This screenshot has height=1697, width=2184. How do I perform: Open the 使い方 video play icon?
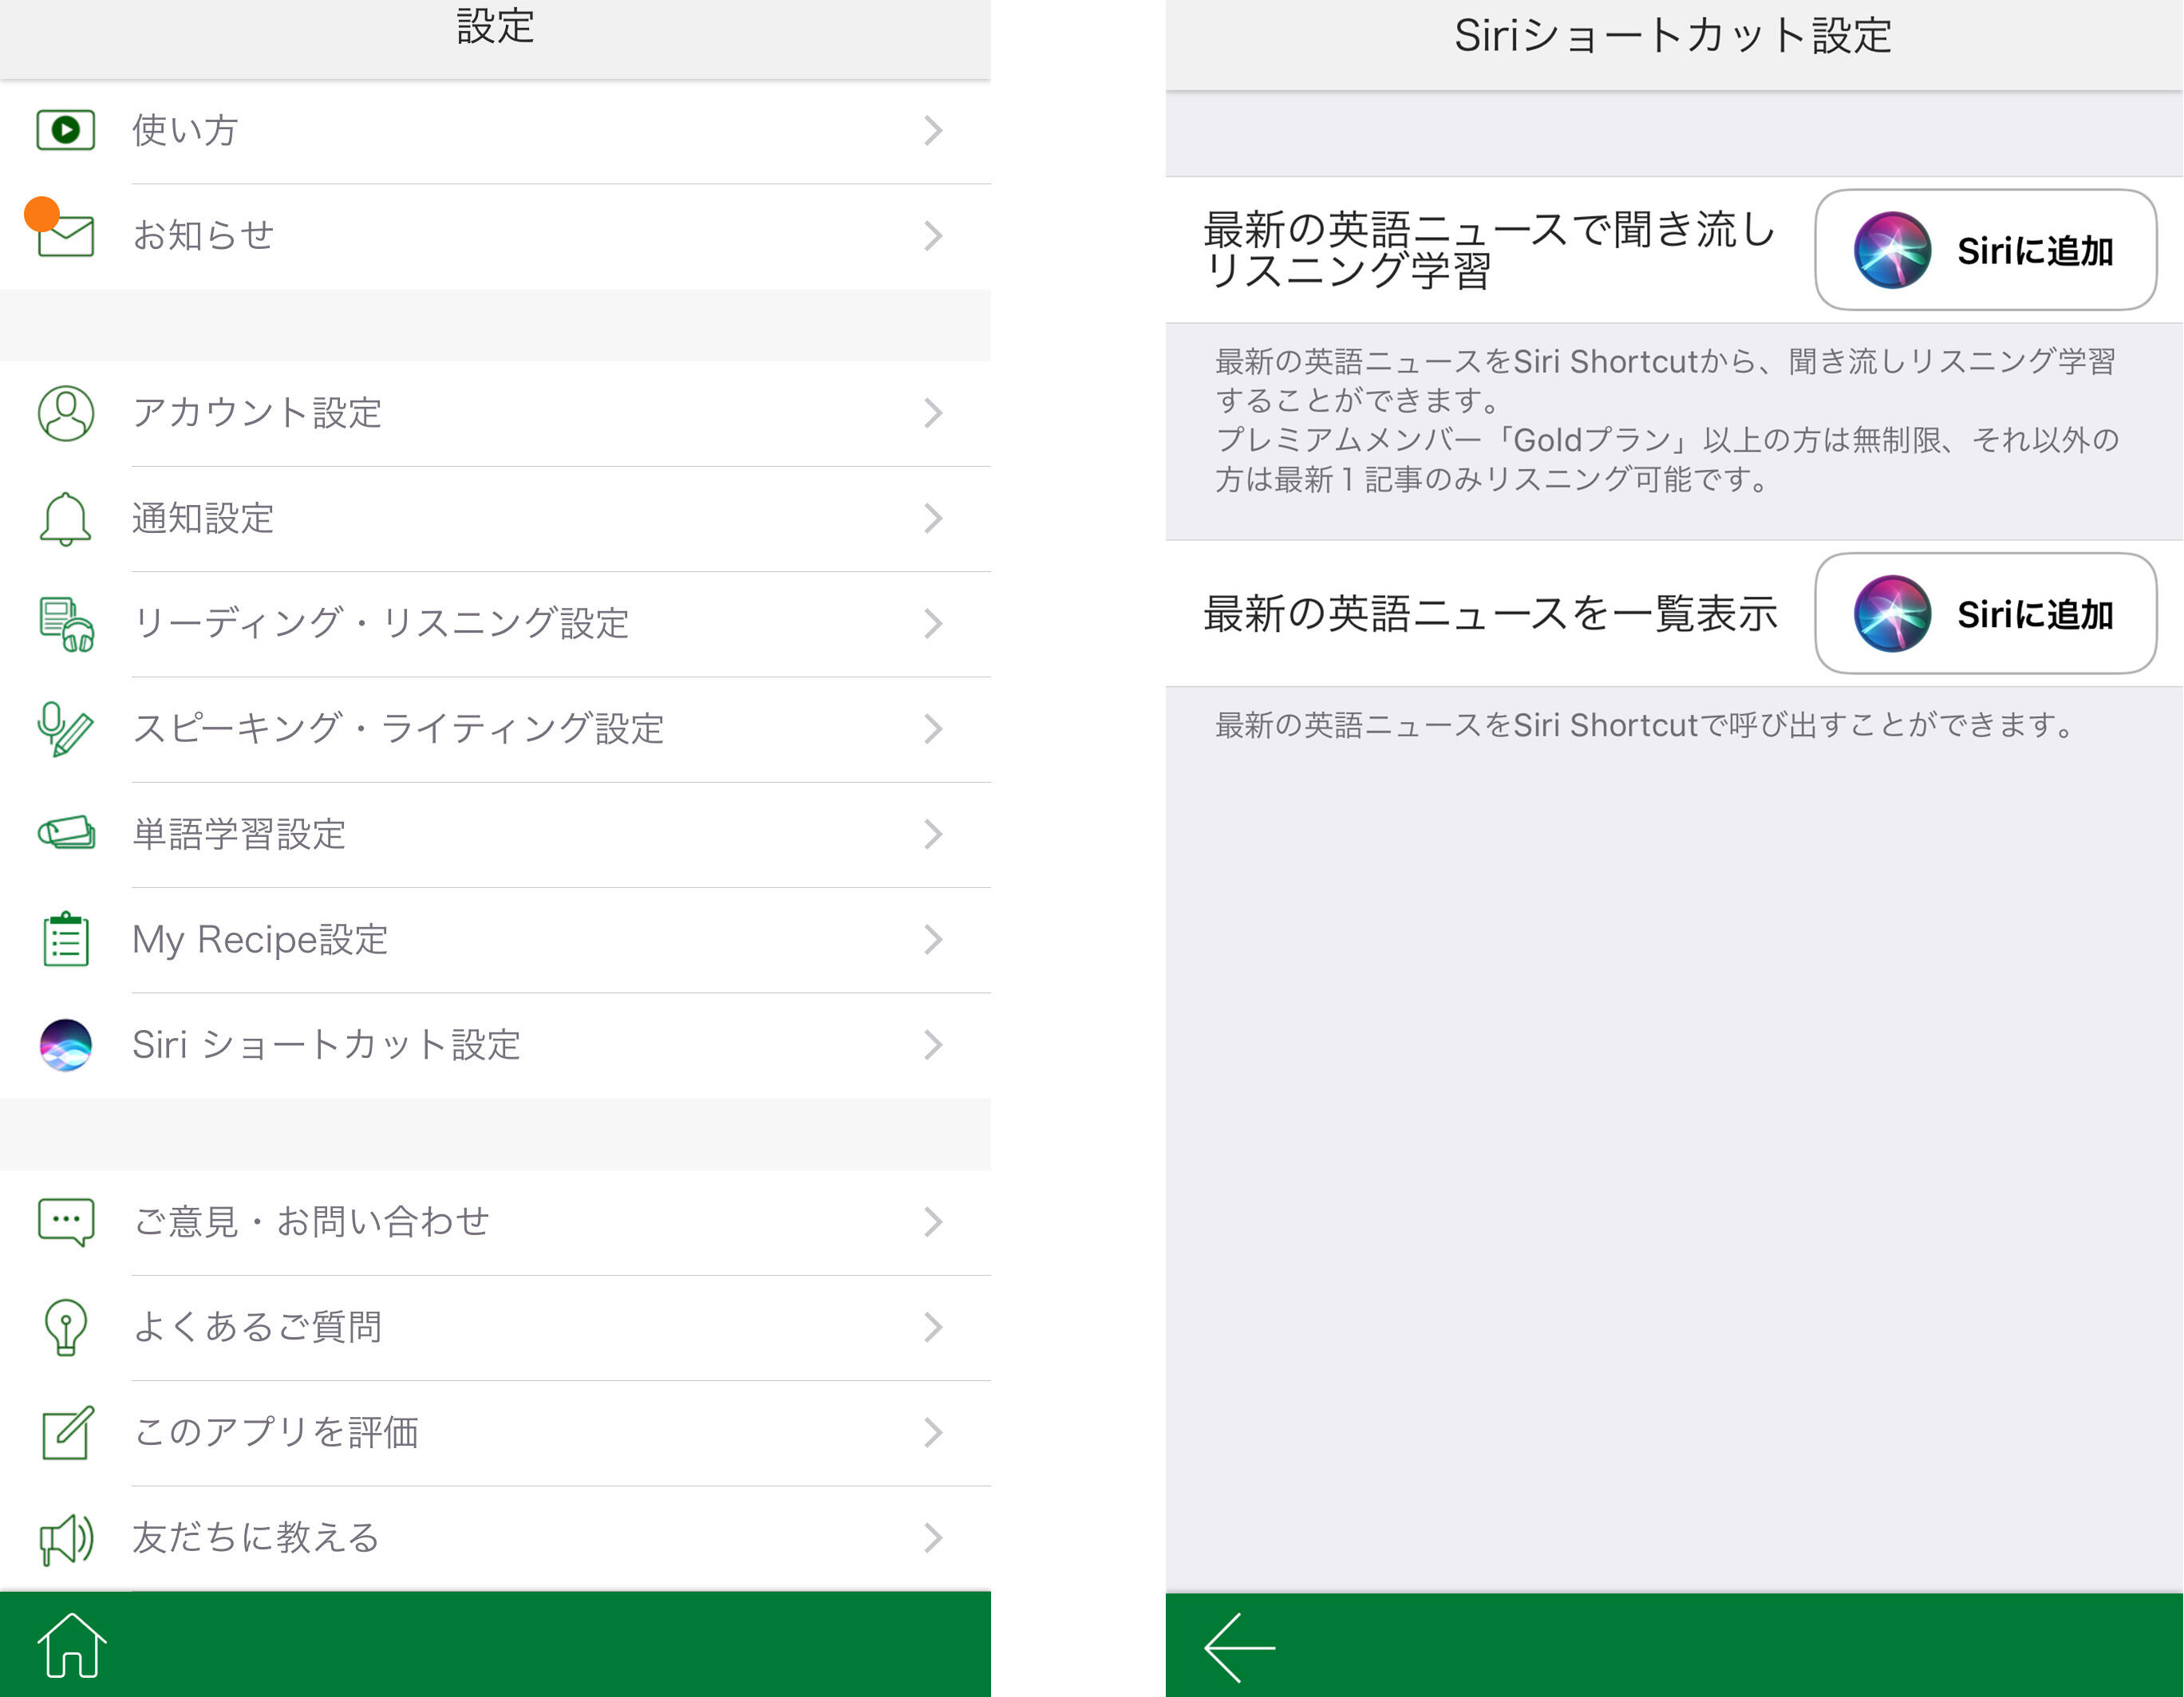pyautogui.click(x=66, y=130)
